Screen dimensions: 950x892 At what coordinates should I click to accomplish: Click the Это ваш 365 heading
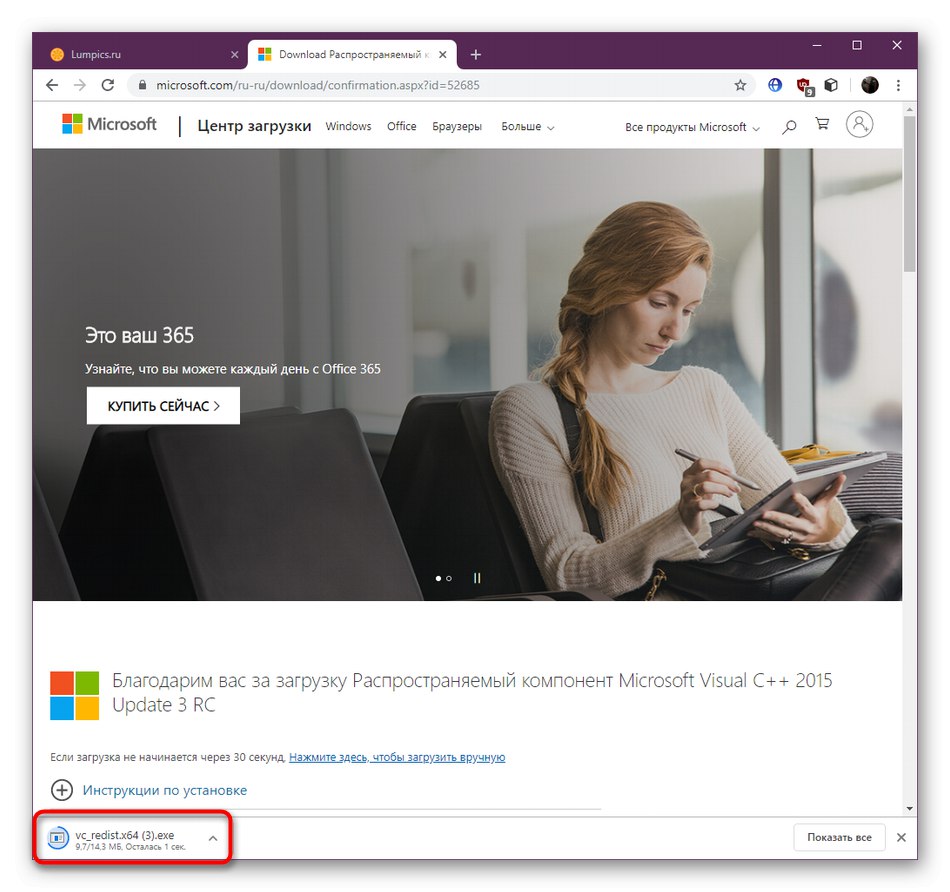click(139, 335)
